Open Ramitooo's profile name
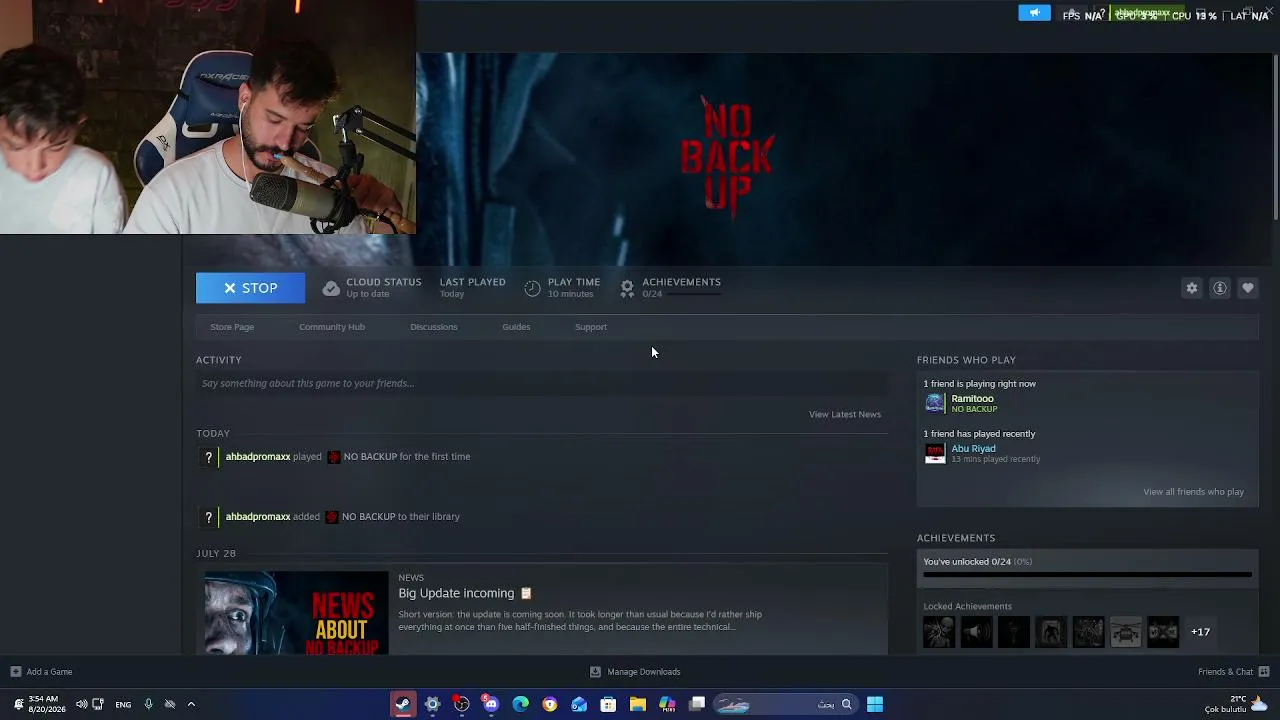The height and width of the screenshot is (720, 1280). pyautogui.click(x=972, y=399)
